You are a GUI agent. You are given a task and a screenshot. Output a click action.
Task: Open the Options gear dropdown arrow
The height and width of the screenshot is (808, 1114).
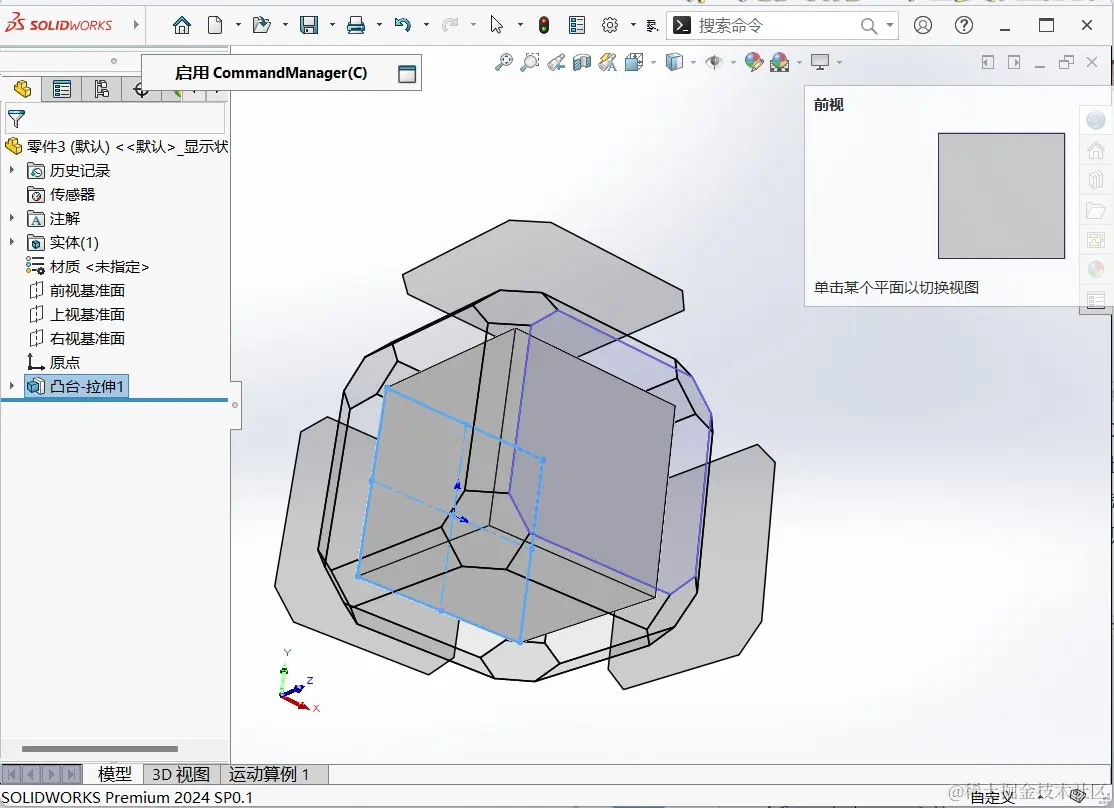(633, 25)
